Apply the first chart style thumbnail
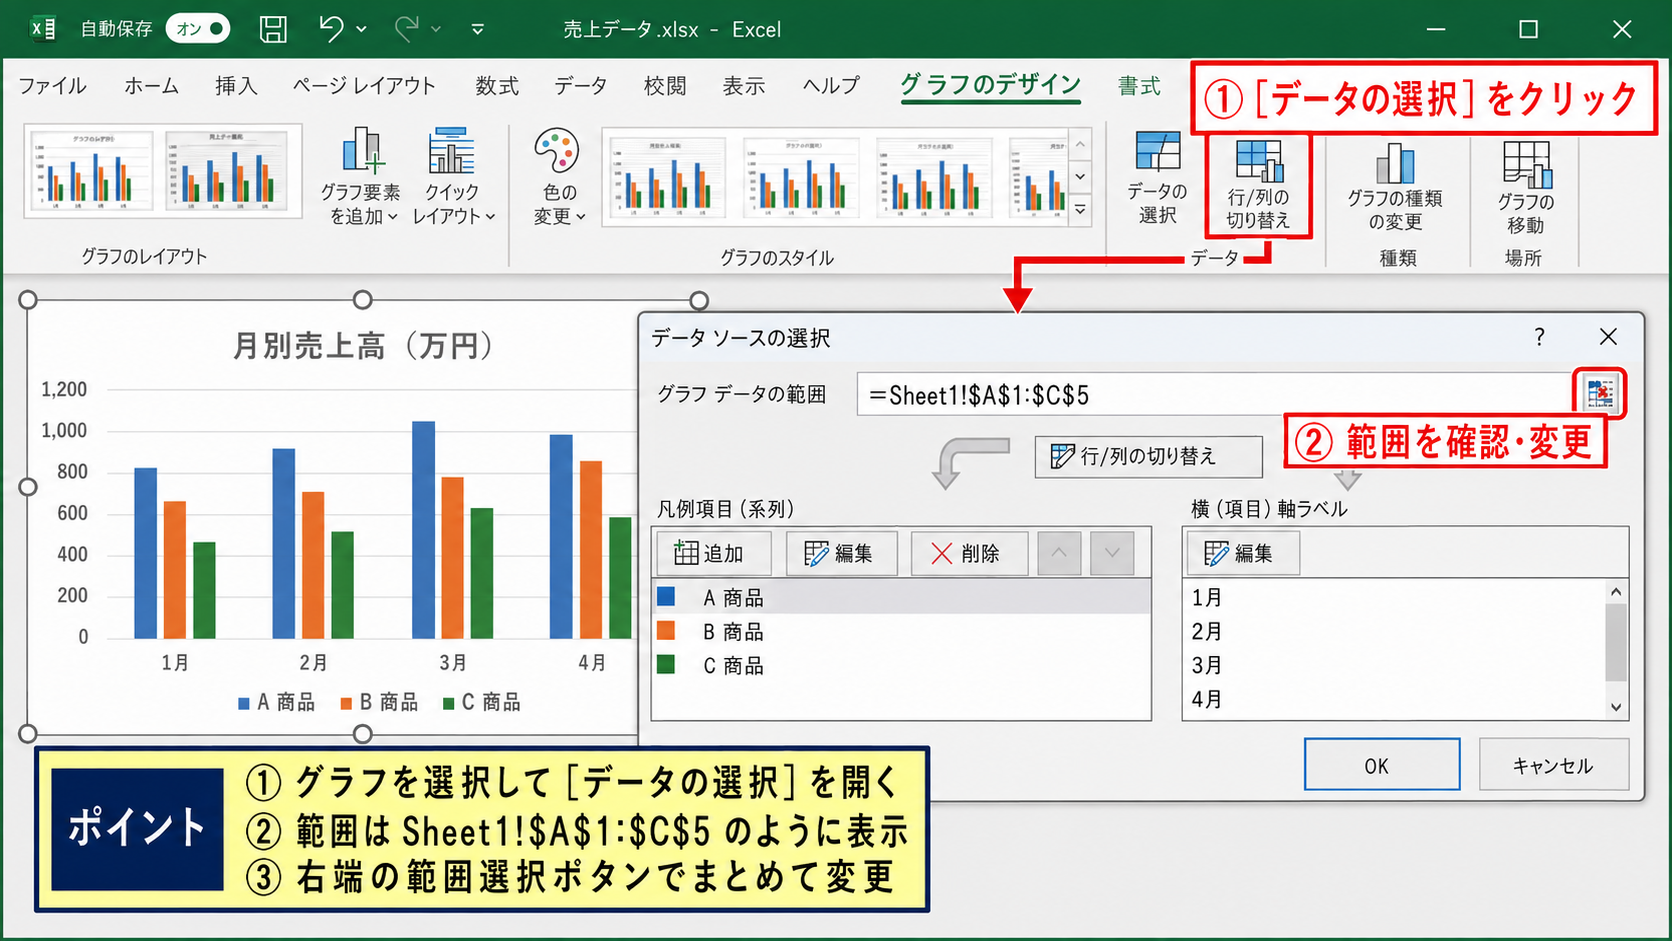 (667, 177)
